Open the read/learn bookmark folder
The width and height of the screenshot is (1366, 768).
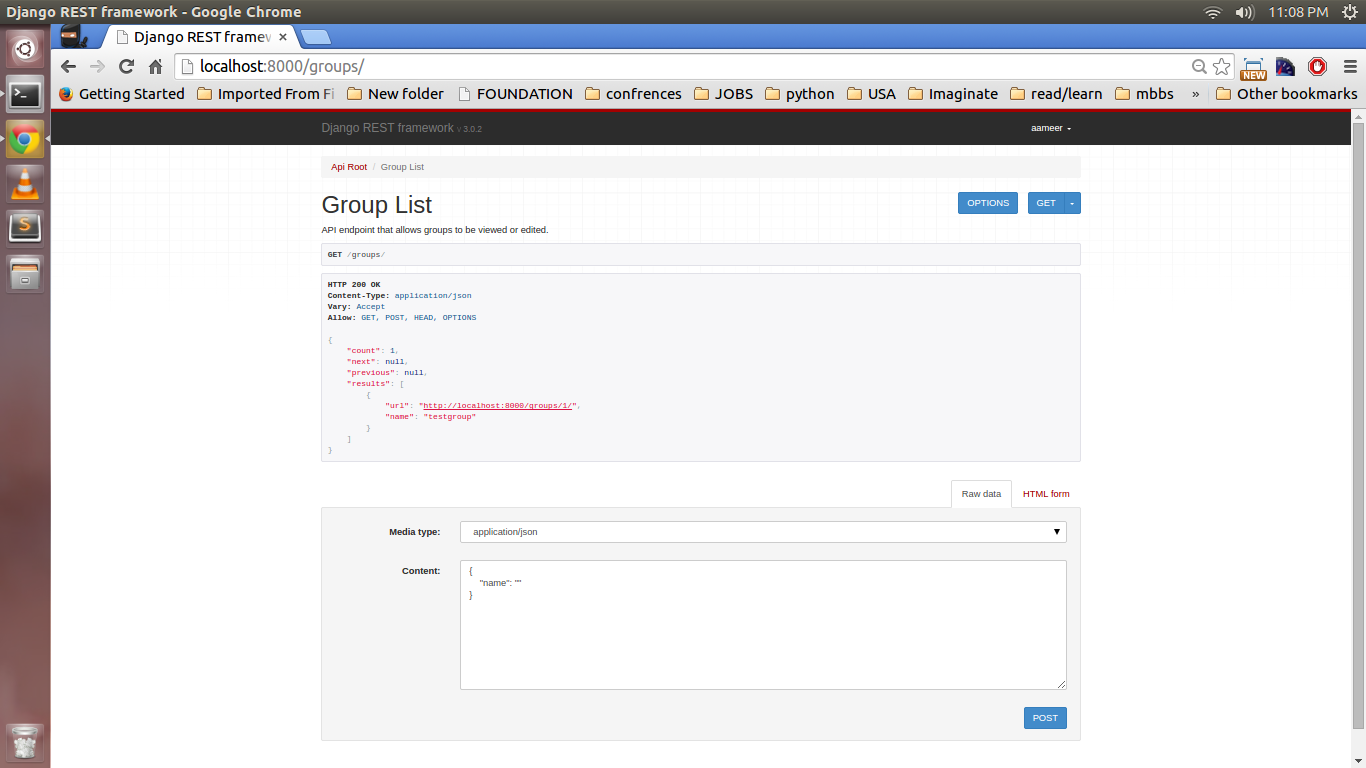(1056, 94)
